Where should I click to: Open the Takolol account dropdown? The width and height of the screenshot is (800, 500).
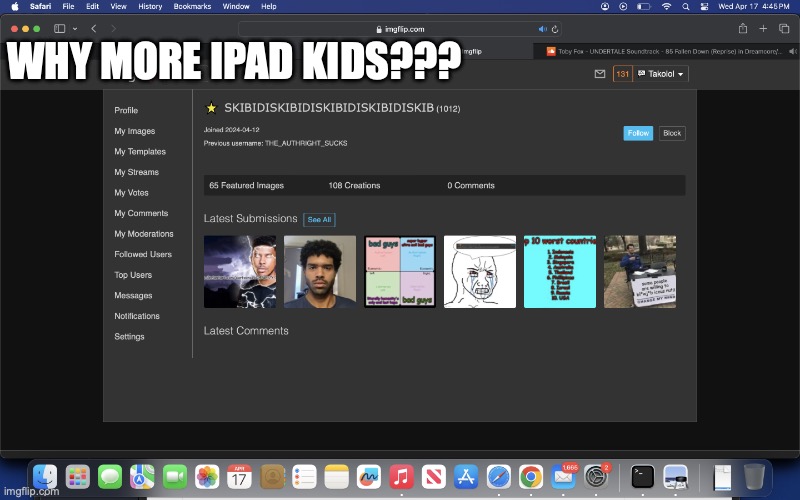coord(661,74)
